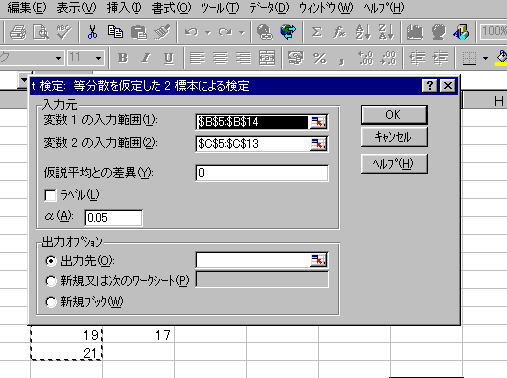Select 新規又は次のワークシート radio option
Screen dimensions: 507x378
coord(50,281)
